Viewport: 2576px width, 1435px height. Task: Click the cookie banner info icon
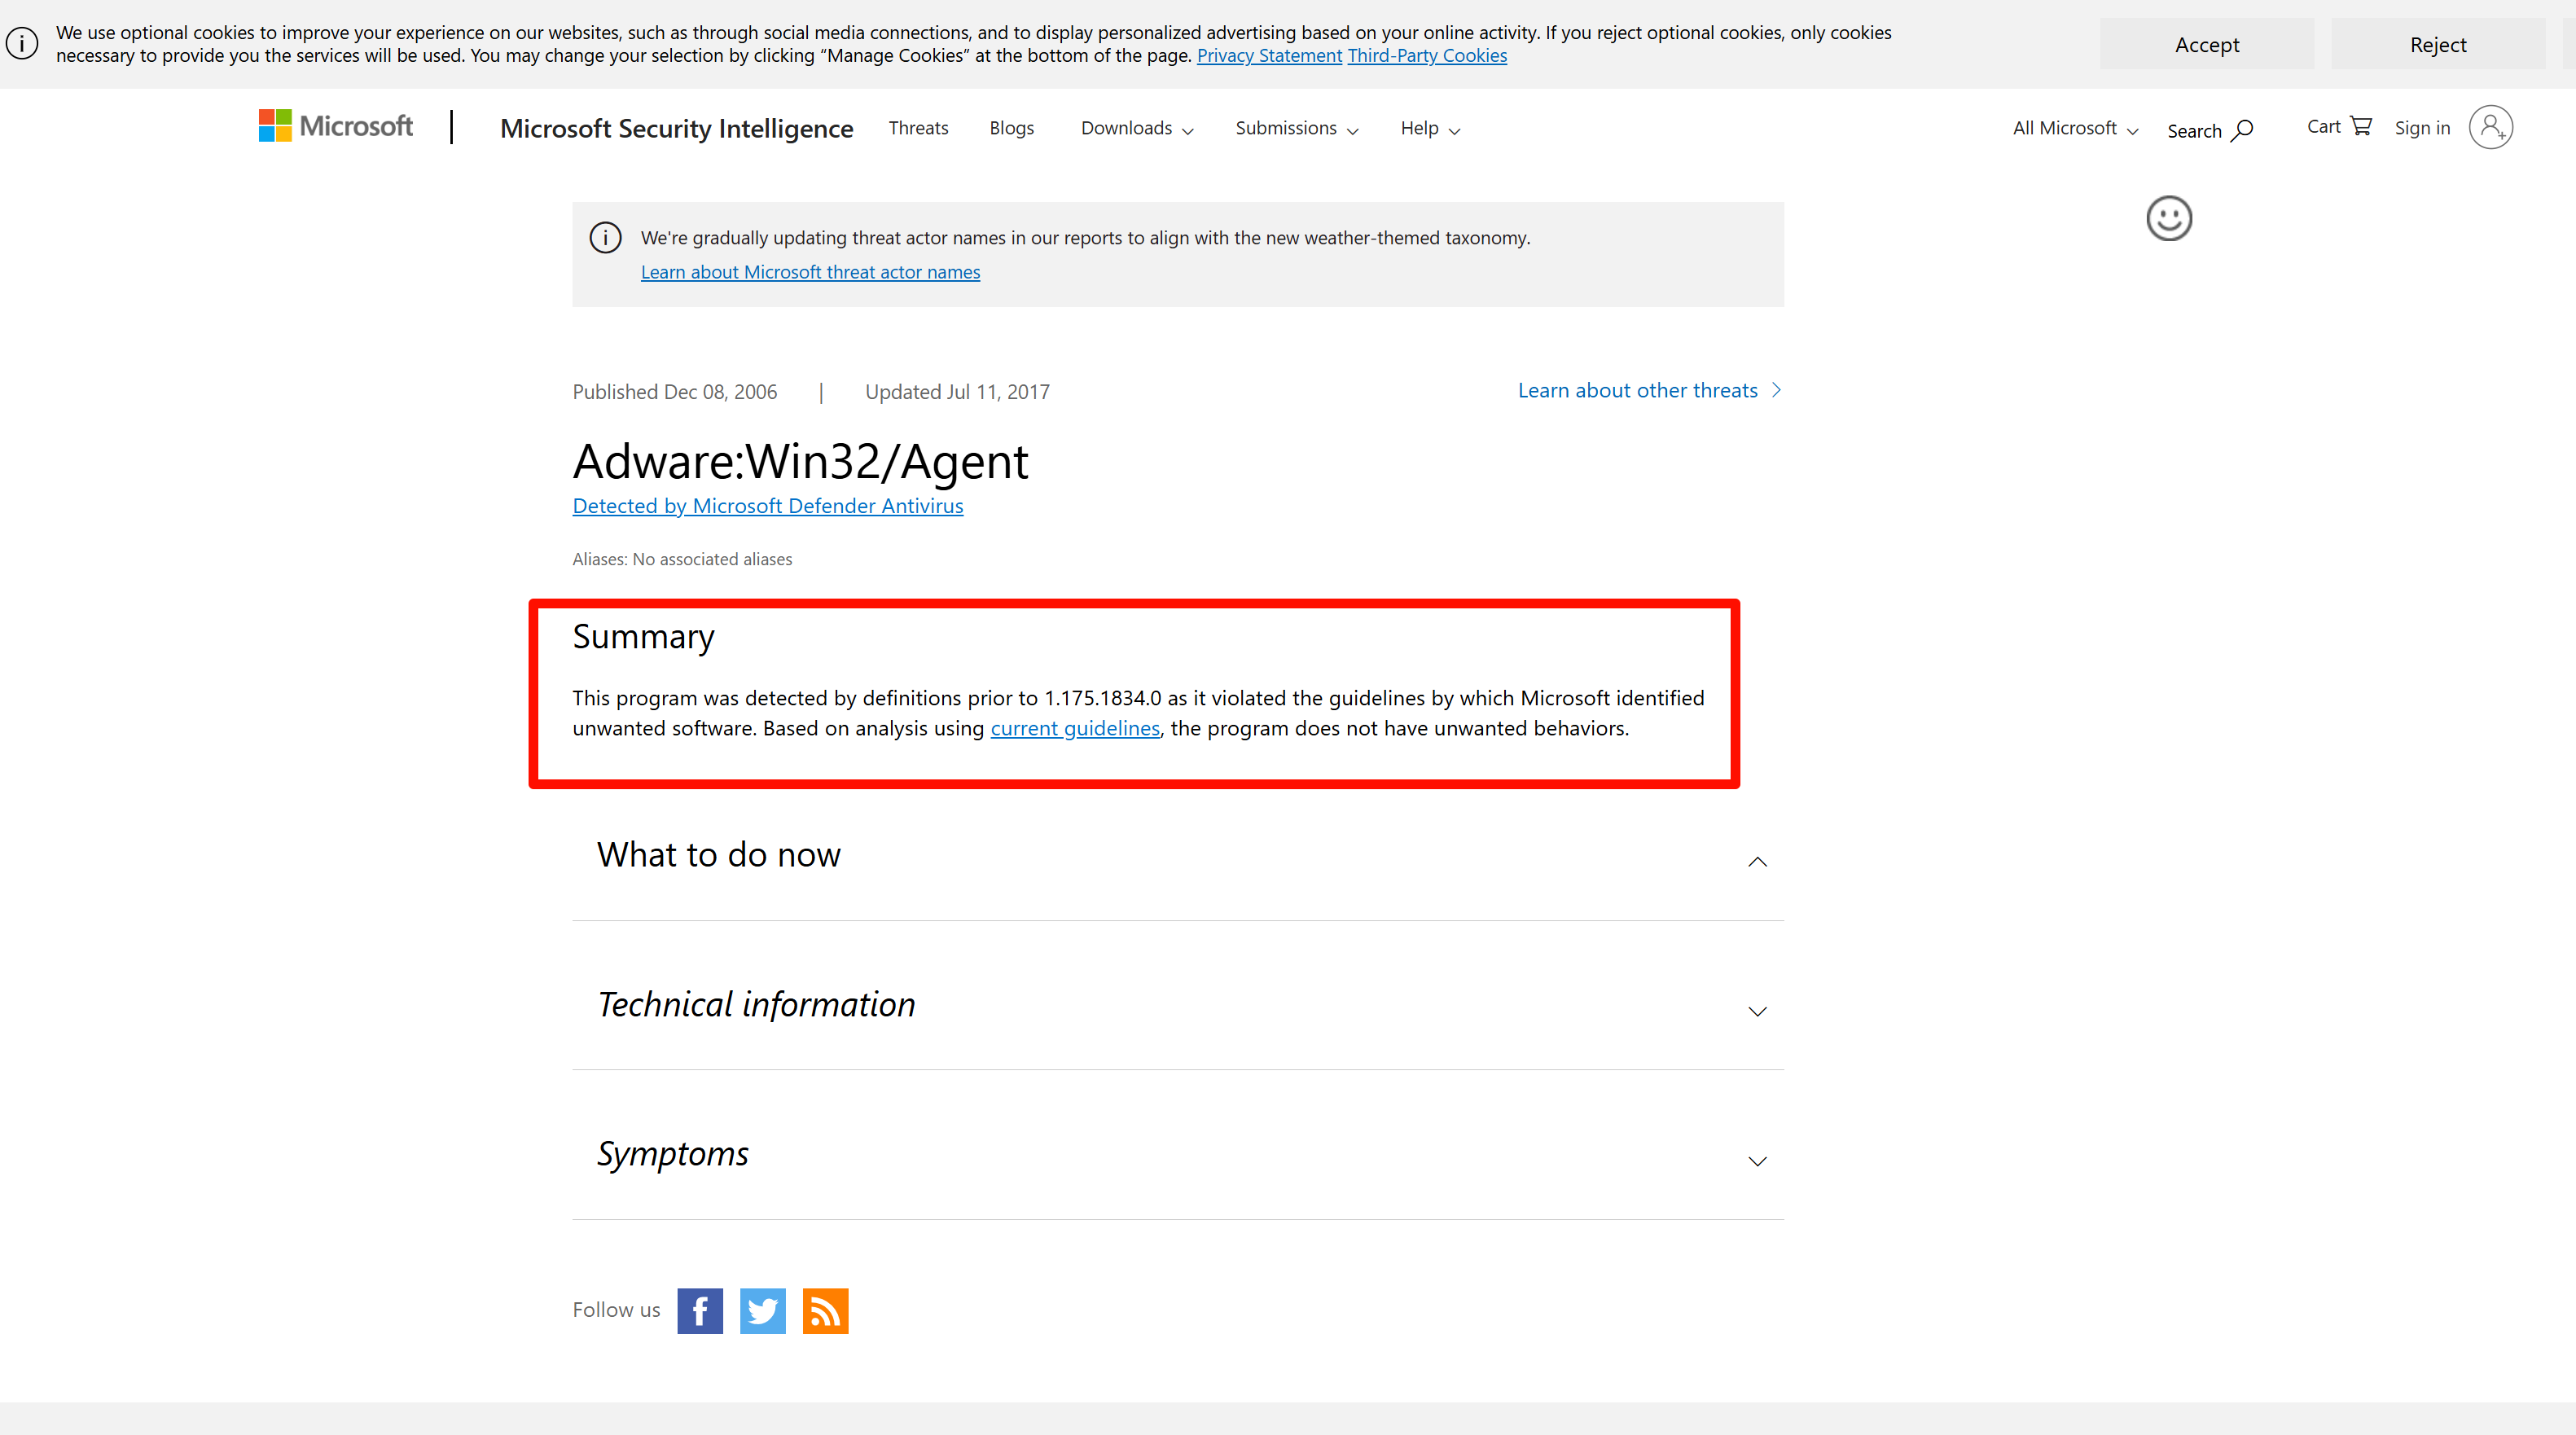22,43
